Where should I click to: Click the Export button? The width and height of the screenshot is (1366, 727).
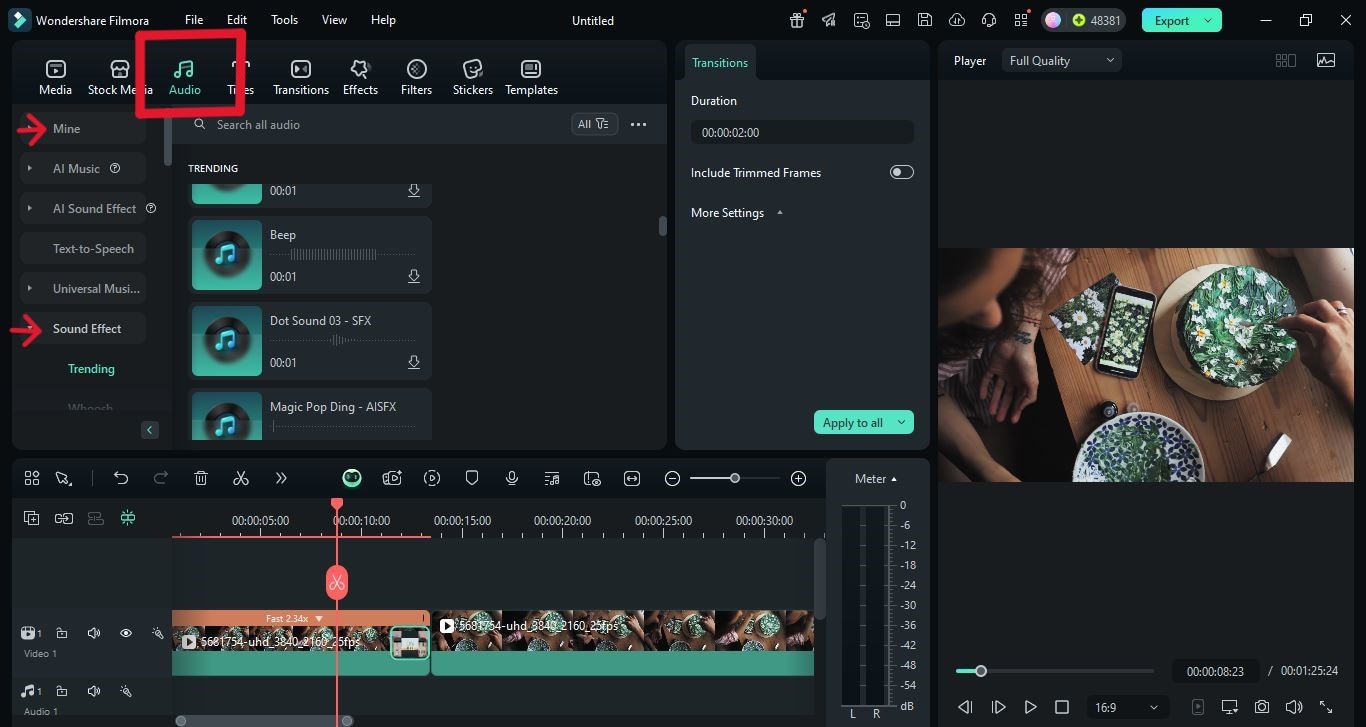[1171, 20]
